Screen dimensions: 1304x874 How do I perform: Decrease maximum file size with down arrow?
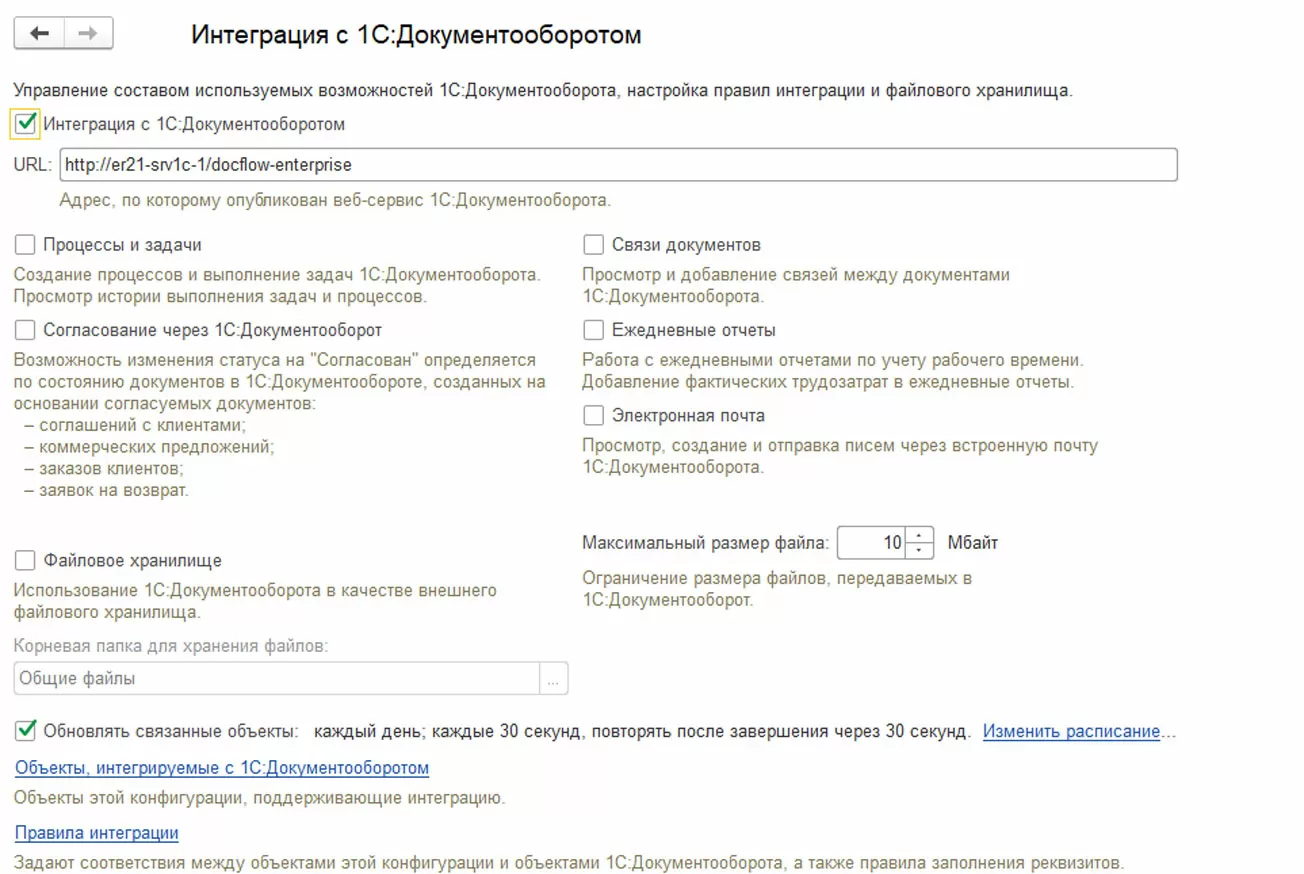(919, 551)
